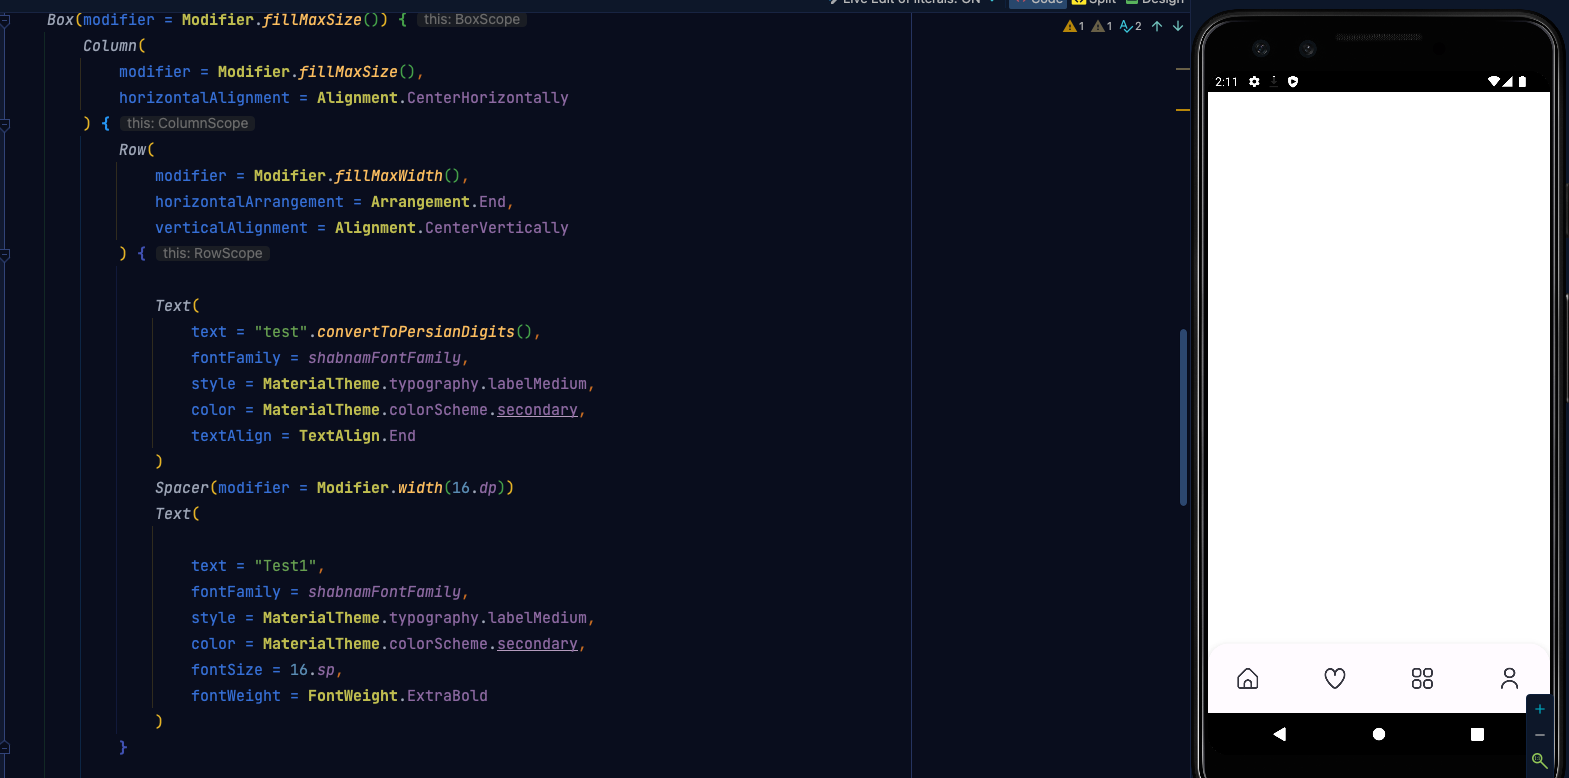Screen dimensions: 1569x778
Task: Collapse the ColumnScope lambda fold marker
Action: [x=5, y=124]
